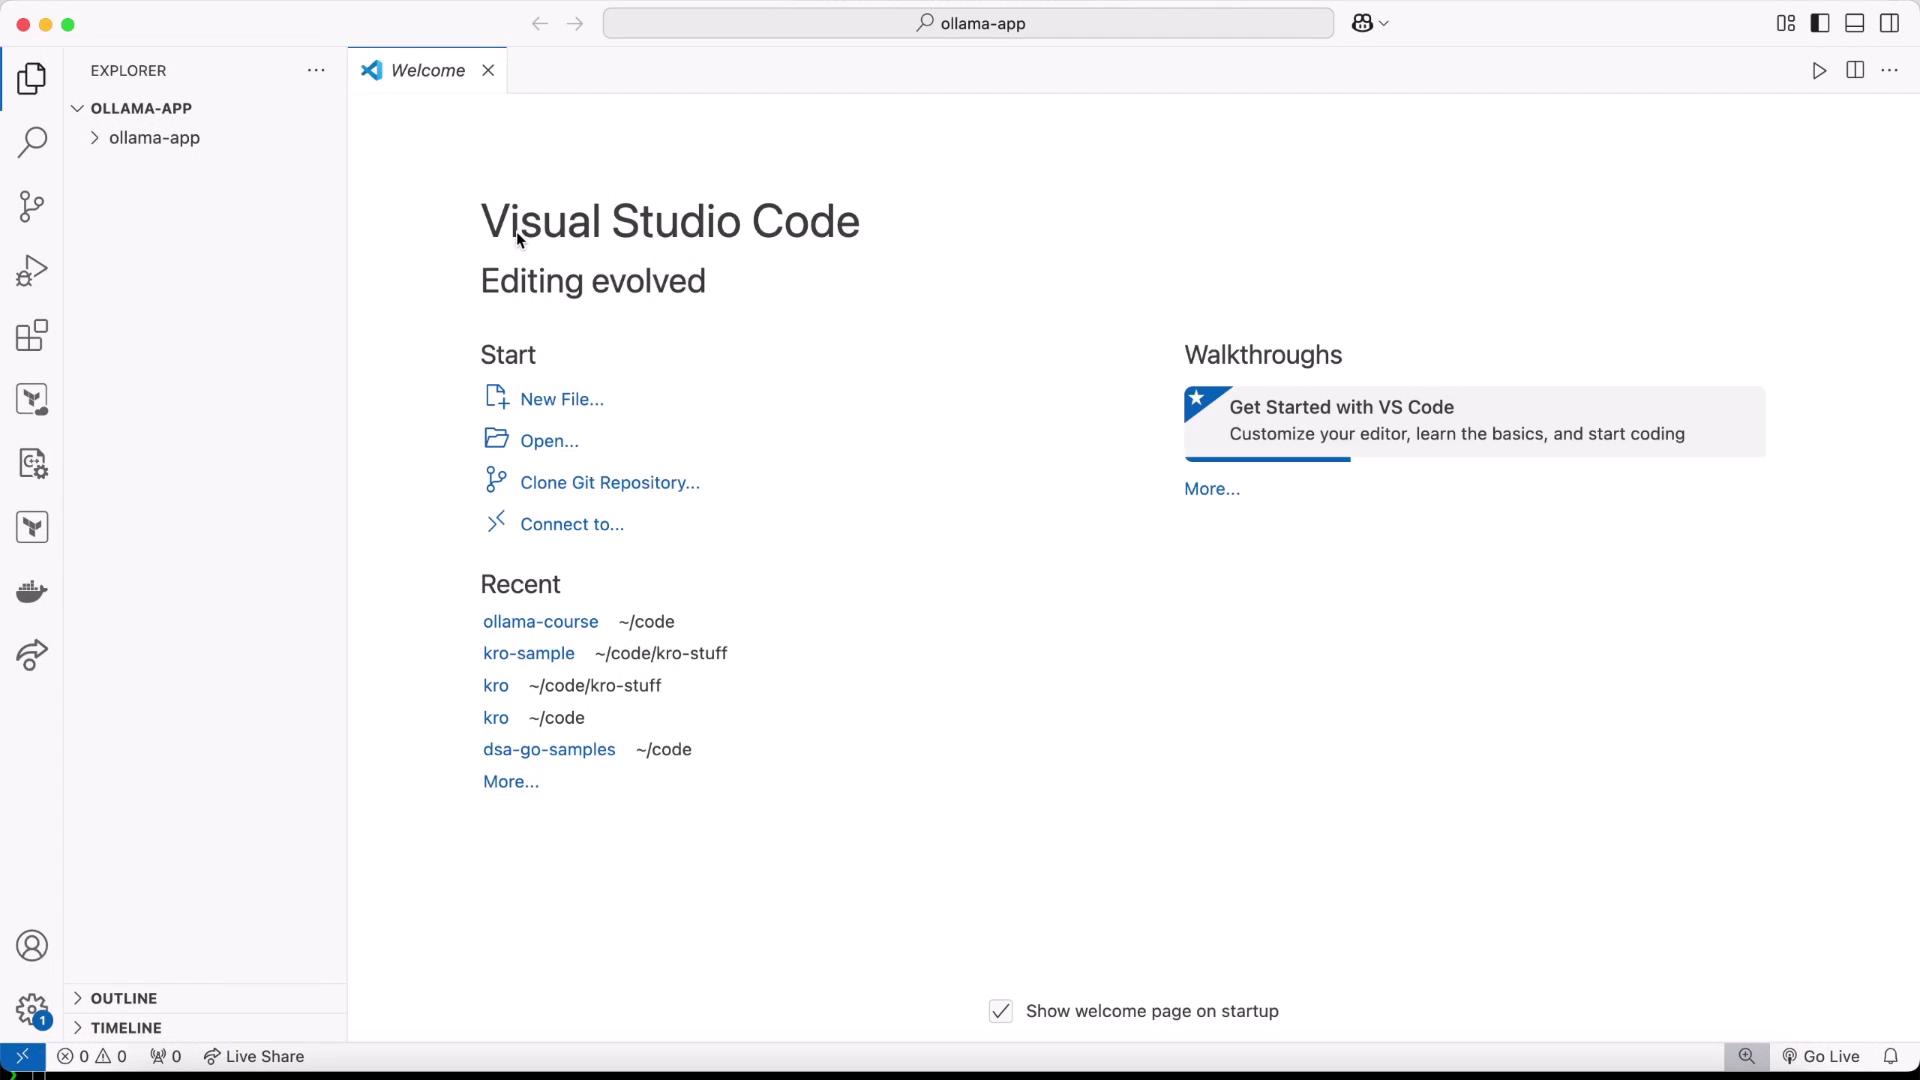Click the Connect to... link
The width and height of the screenshot is (1920, 1080).
pos(572,524)
